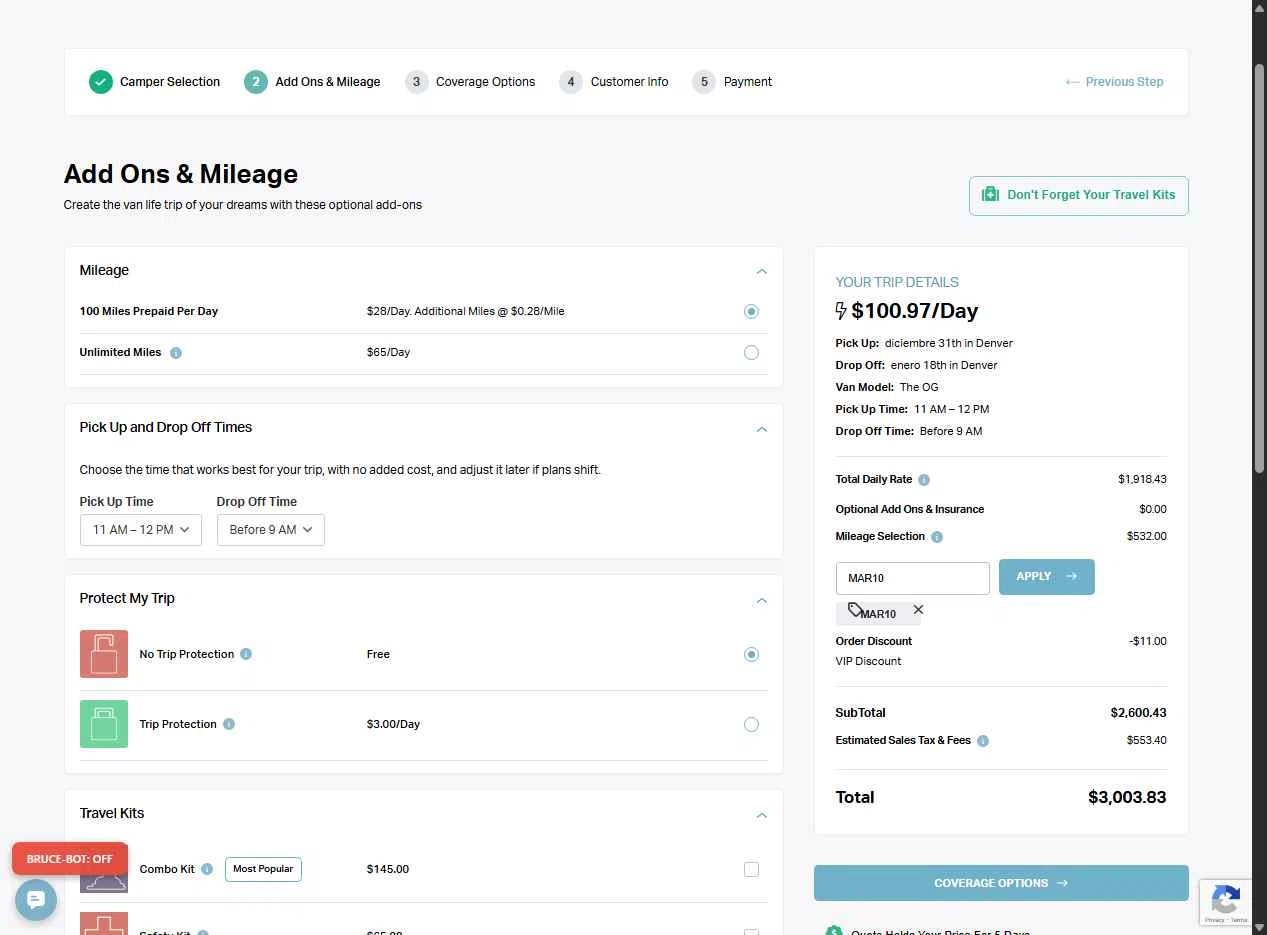Click the info icon beside Estimated Sales Tax & Fees
The height and width of the screenshot is (935, 1267).
[983, 741]
